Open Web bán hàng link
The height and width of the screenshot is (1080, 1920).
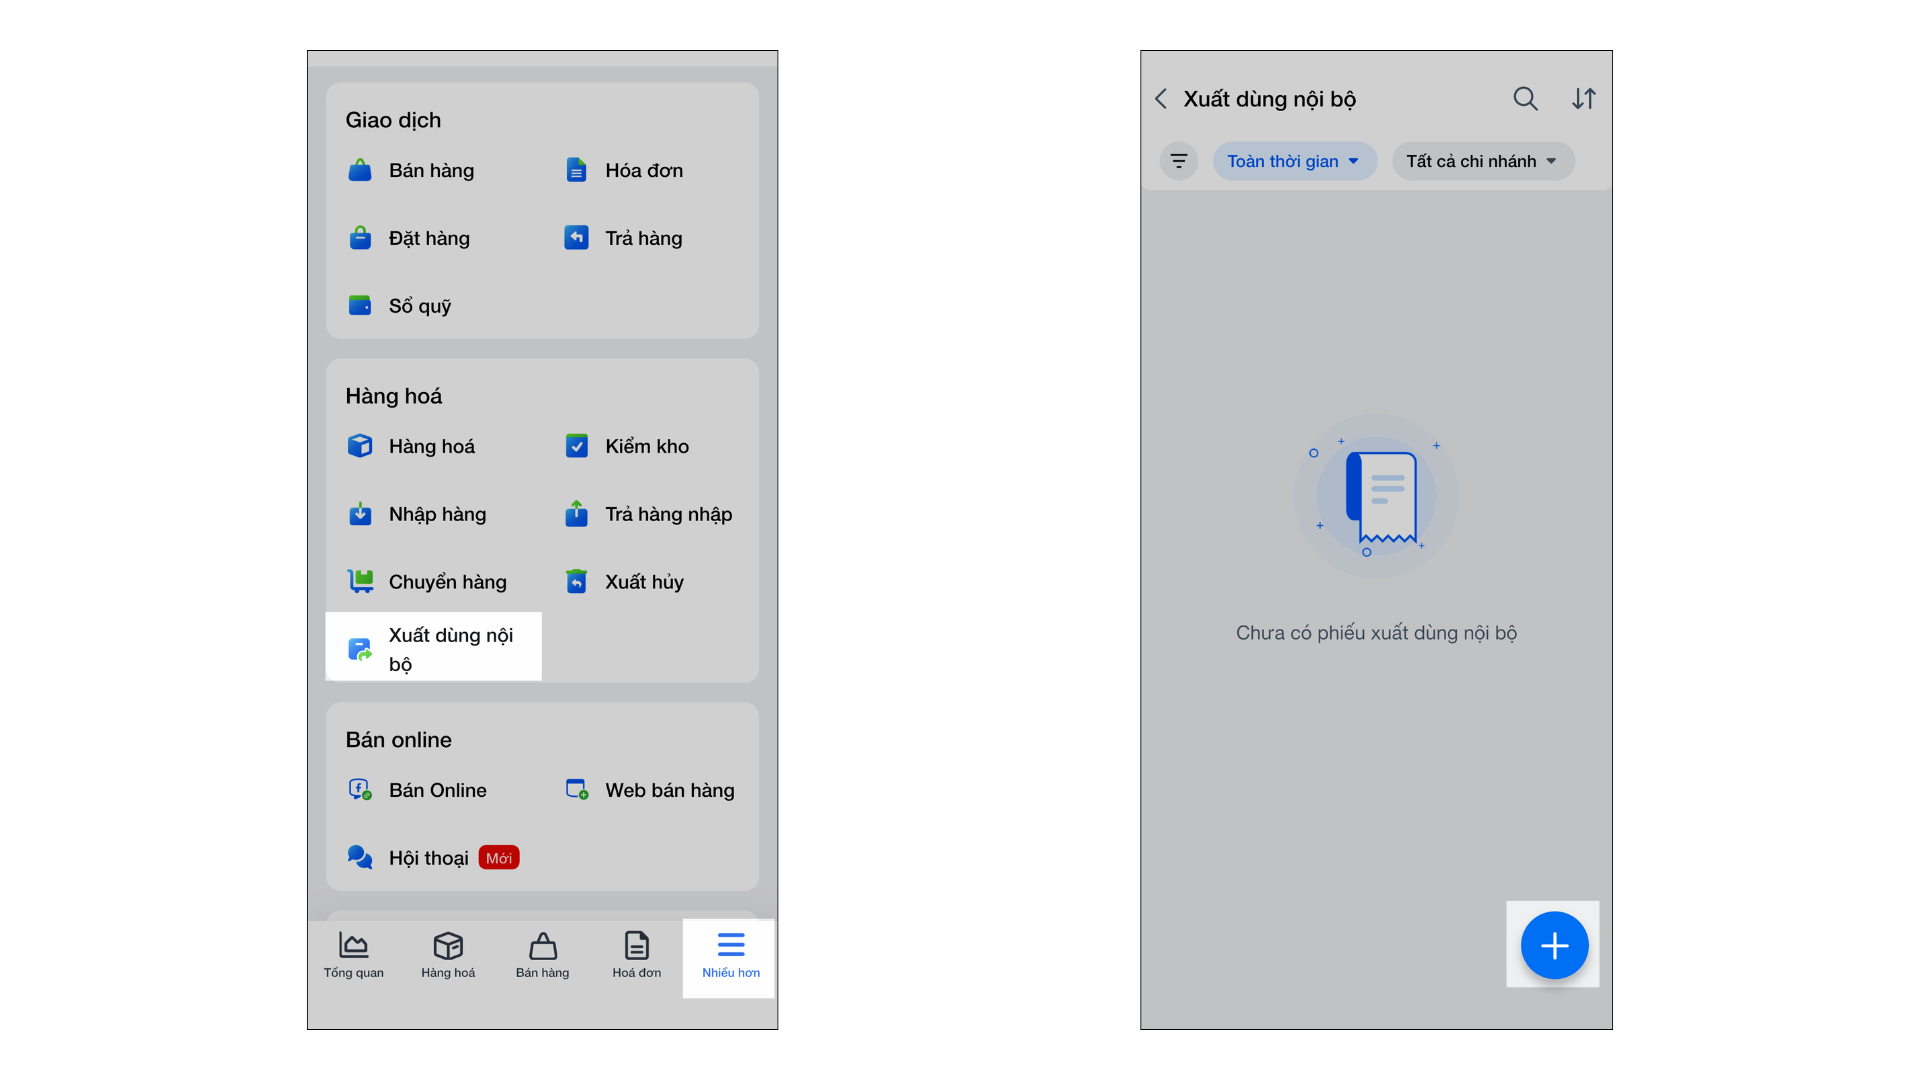tap(650, 790)
